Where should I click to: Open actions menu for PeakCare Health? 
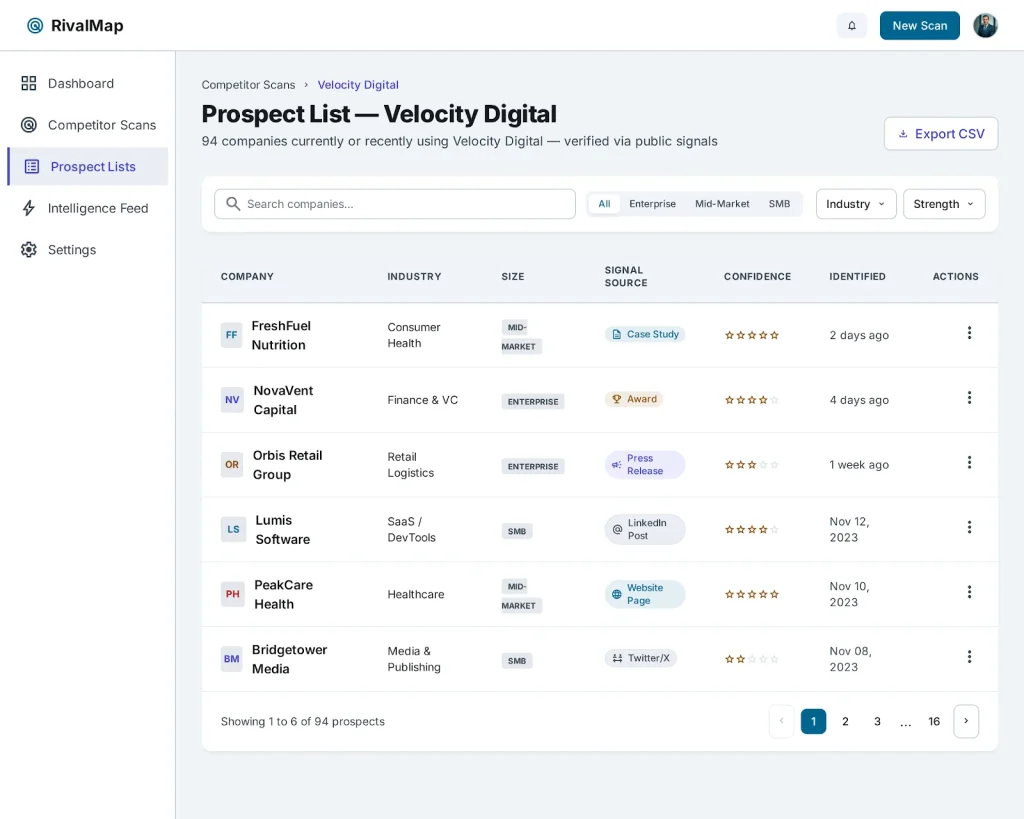(969, 592)
